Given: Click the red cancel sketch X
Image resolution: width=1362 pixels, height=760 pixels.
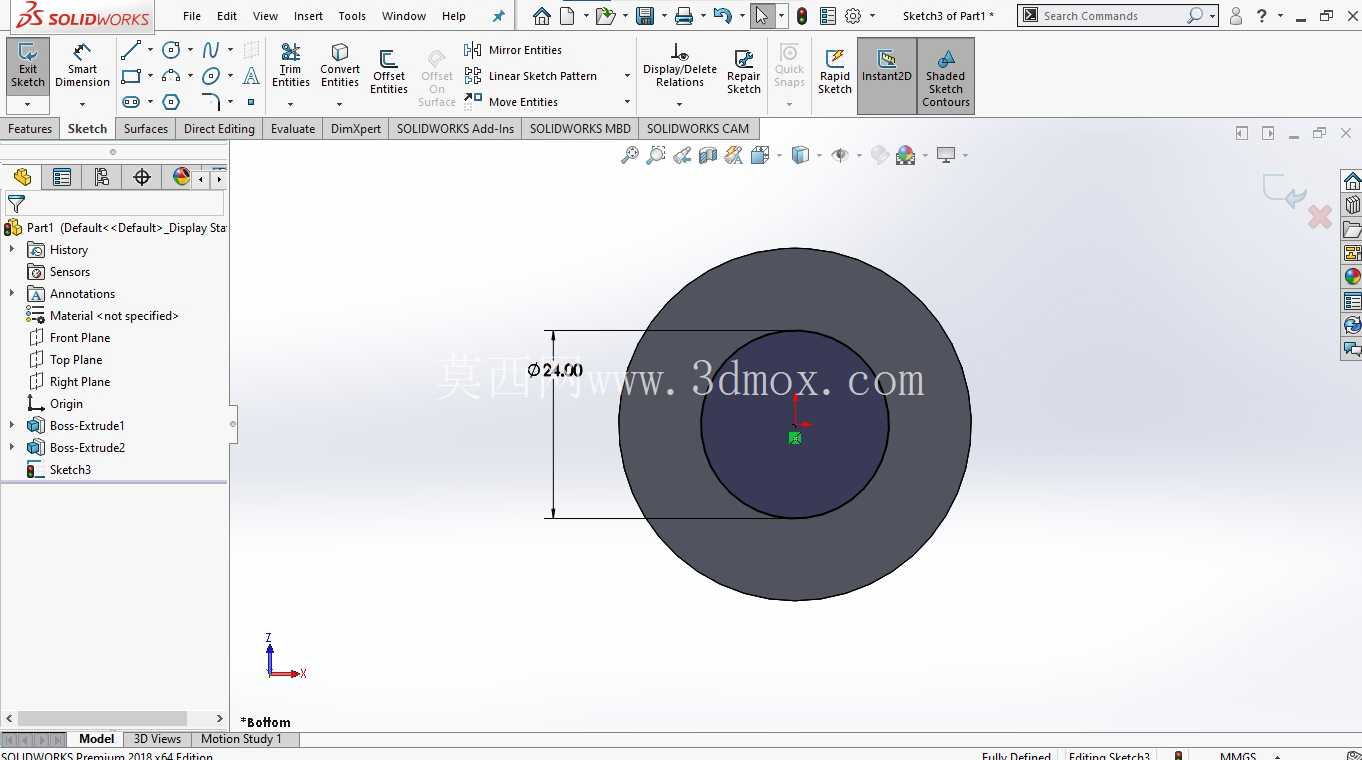Looking at the screenshot, I should tap(1320, 216).
